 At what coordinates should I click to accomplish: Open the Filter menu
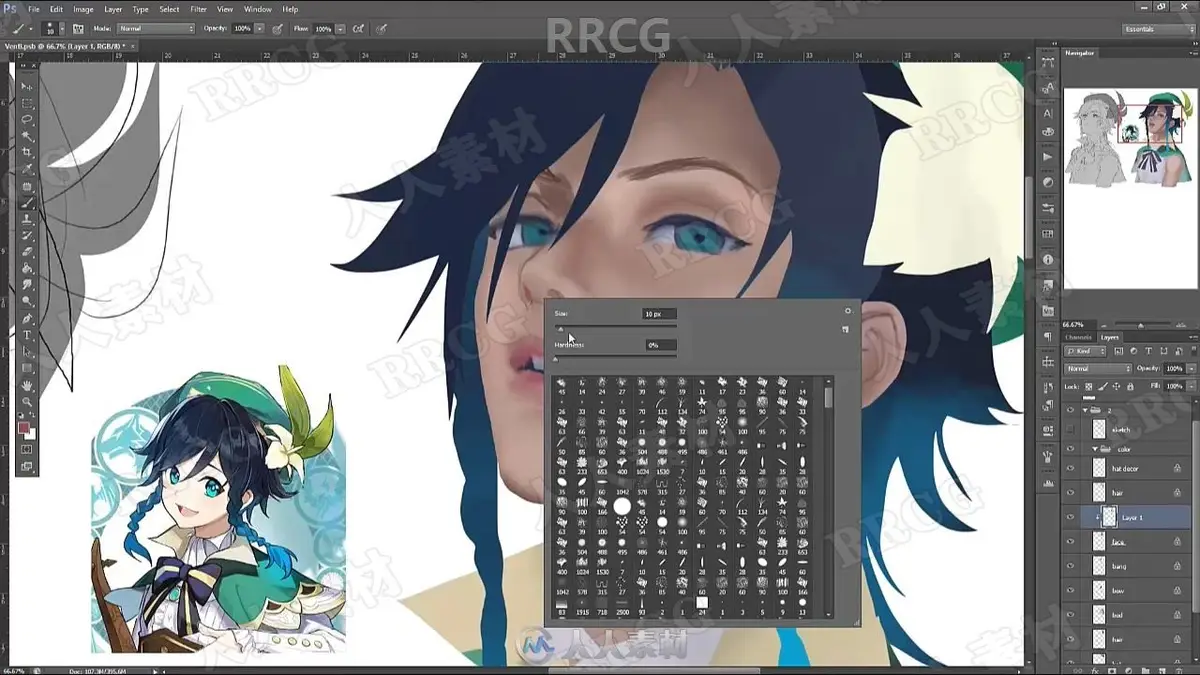click(199, 9)
